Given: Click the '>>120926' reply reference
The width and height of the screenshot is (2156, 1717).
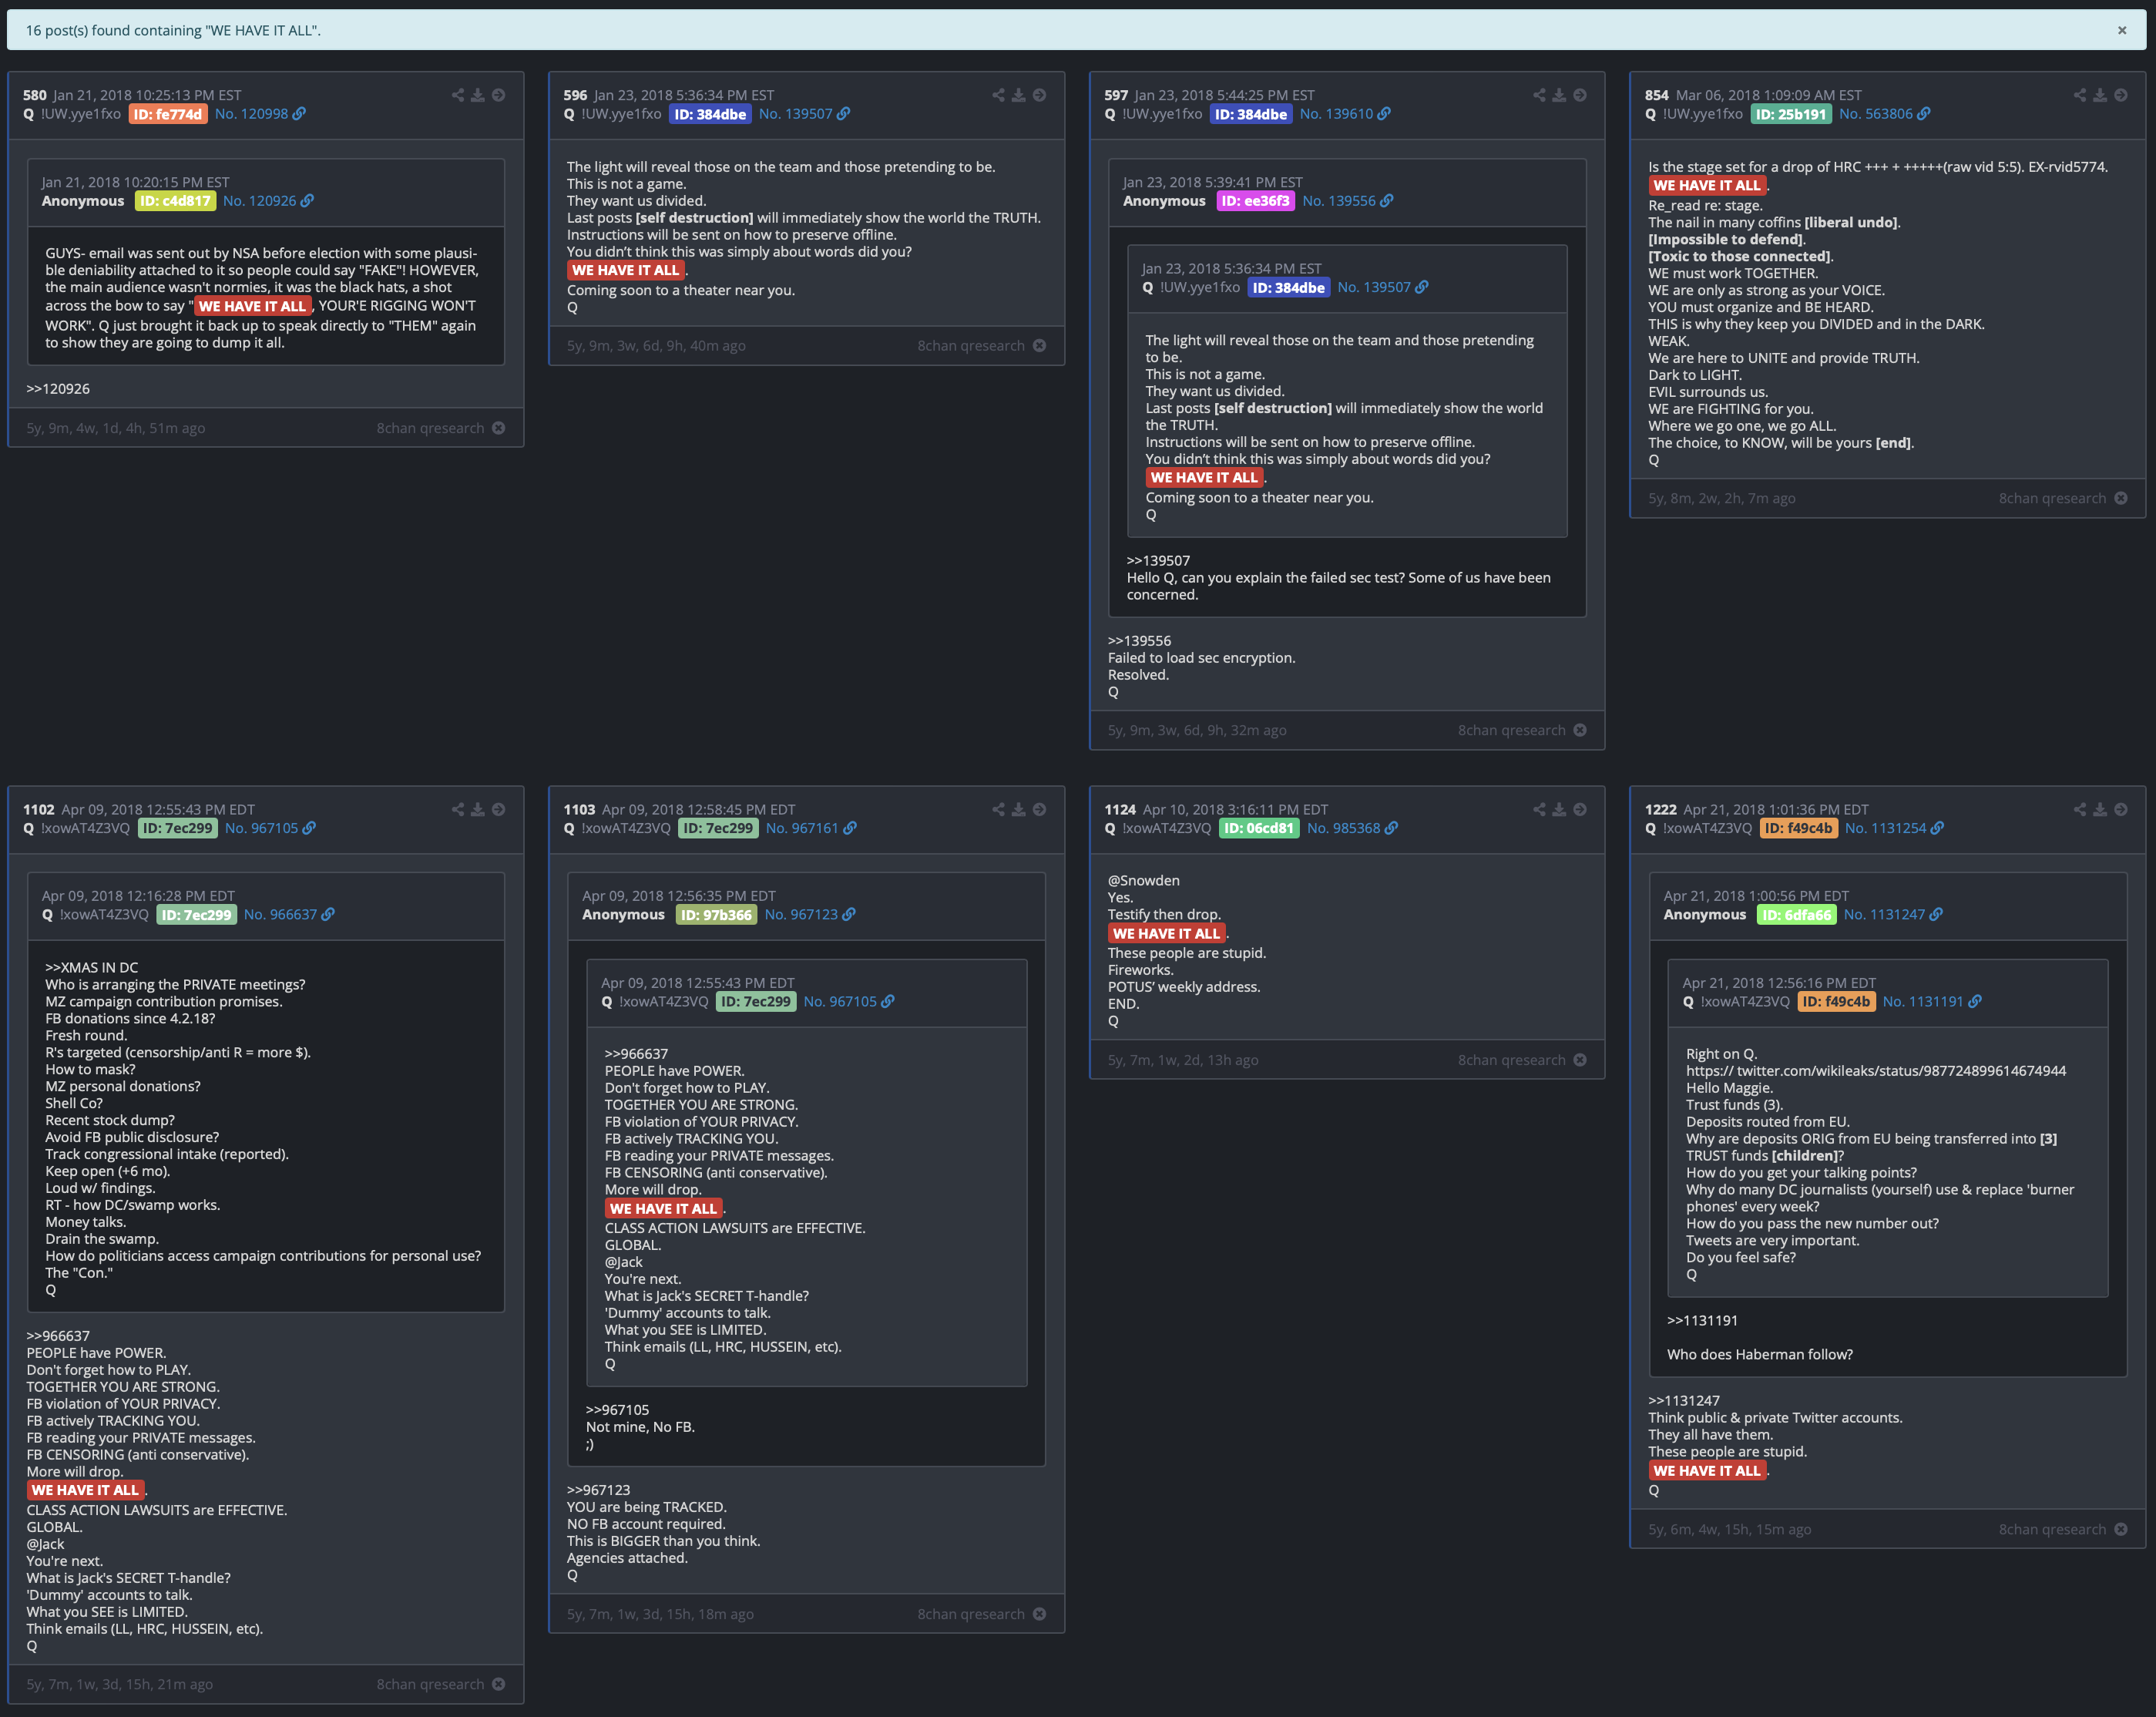Looking at the screenshot, I should point(58,389).
